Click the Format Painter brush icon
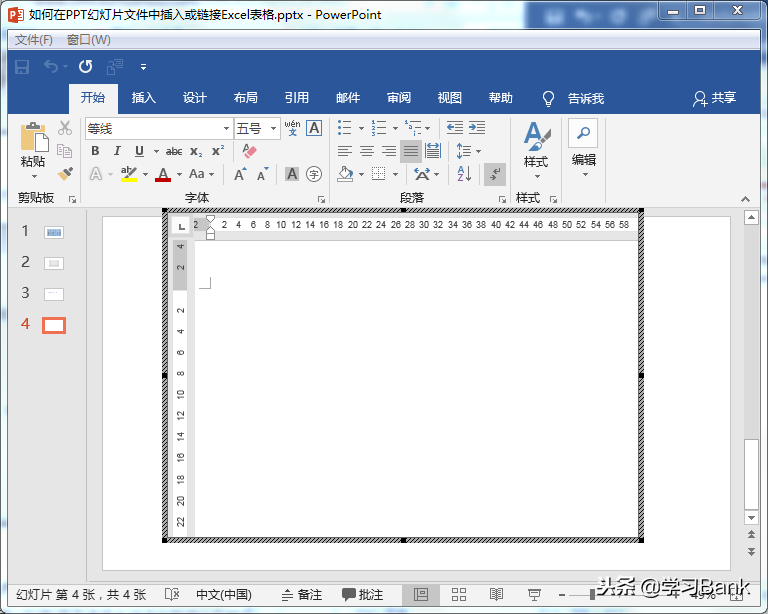The width and height of the screenshot is (768, 614). pyautogui.click(x=65, y=173)
